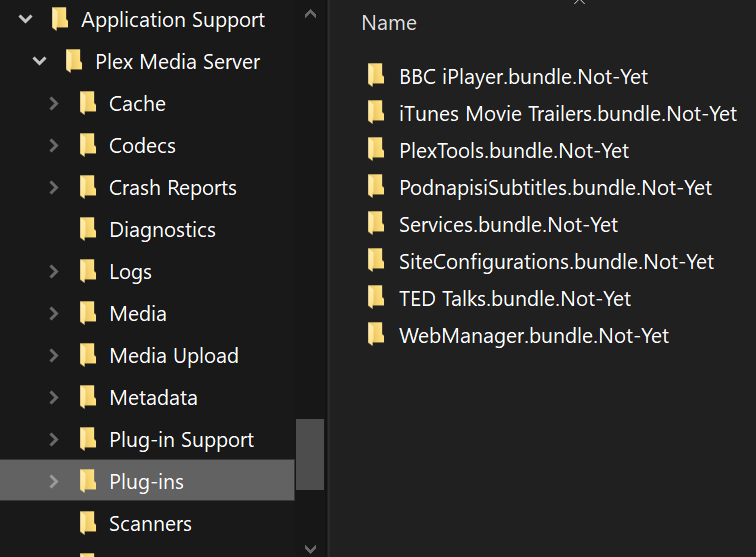The width and height of the screenshot is (756, 557).
Task: Select PlexTools.bundle.Not-Yet file name
Action: [514, 151]
